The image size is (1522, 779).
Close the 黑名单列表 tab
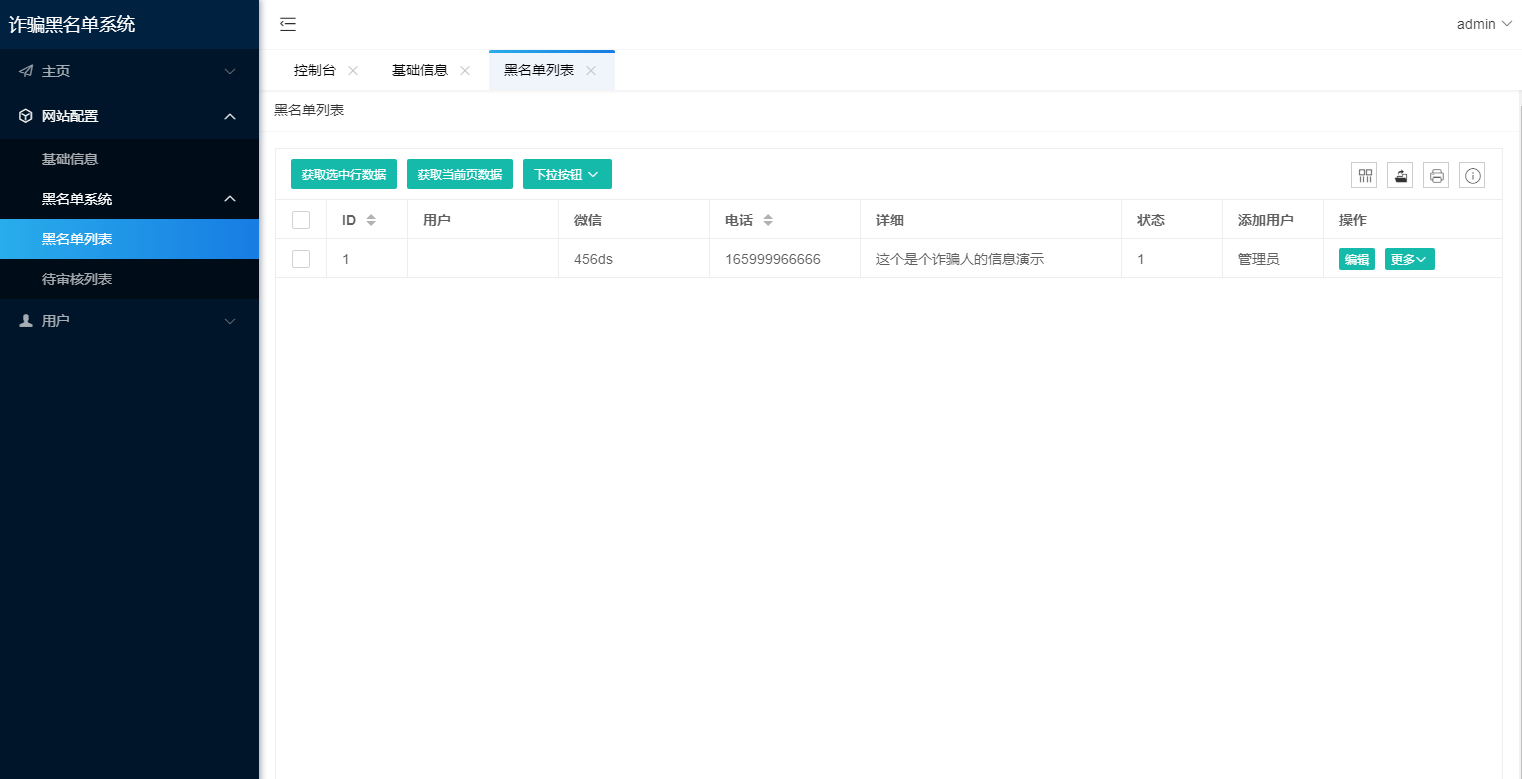tap(591, 71)
